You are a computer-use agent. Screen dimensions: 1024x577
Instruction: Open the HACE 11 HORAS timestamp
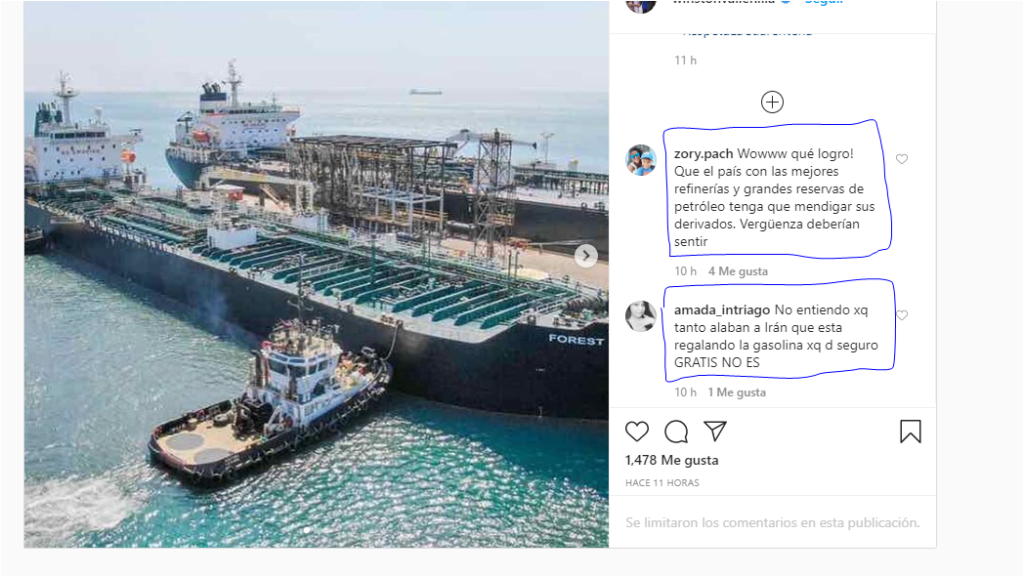pos(662,483)
